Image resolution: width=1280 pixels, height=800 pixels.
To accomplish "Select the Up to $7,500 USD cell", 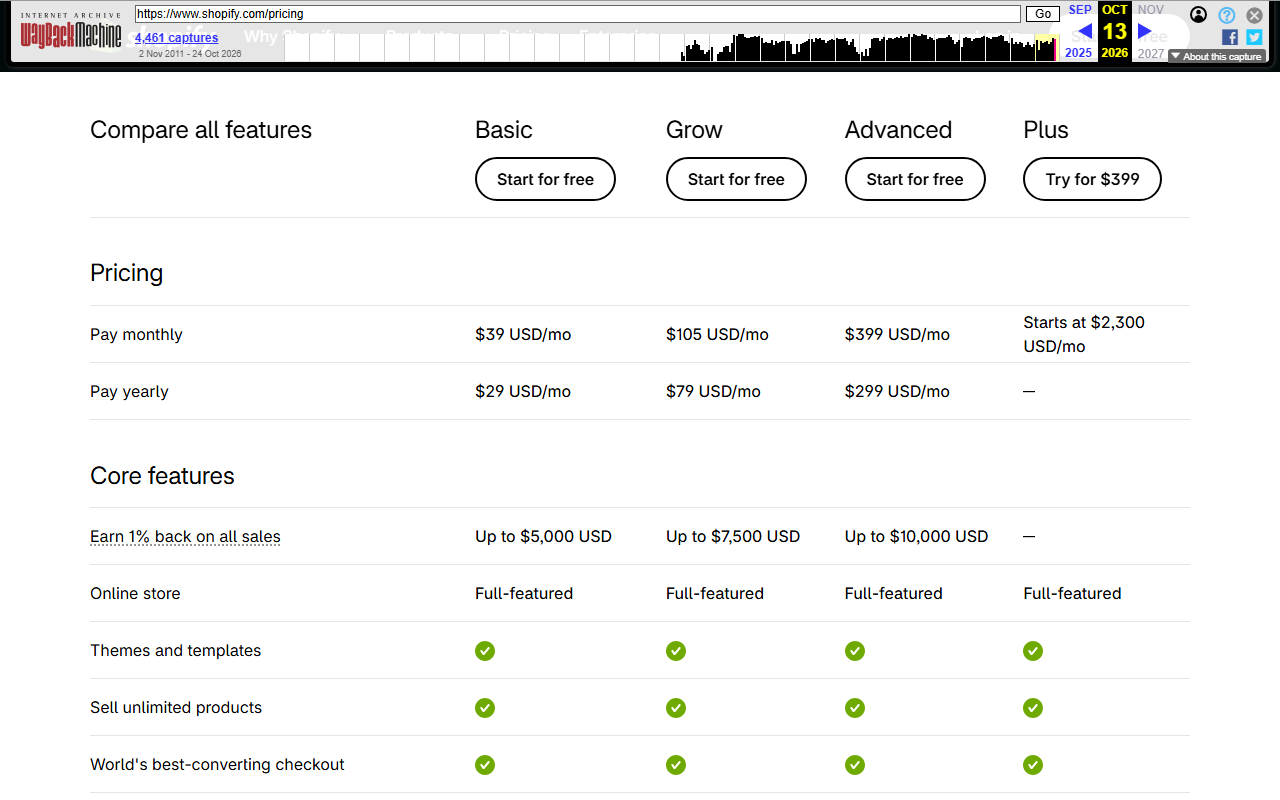I will point(733,536).
